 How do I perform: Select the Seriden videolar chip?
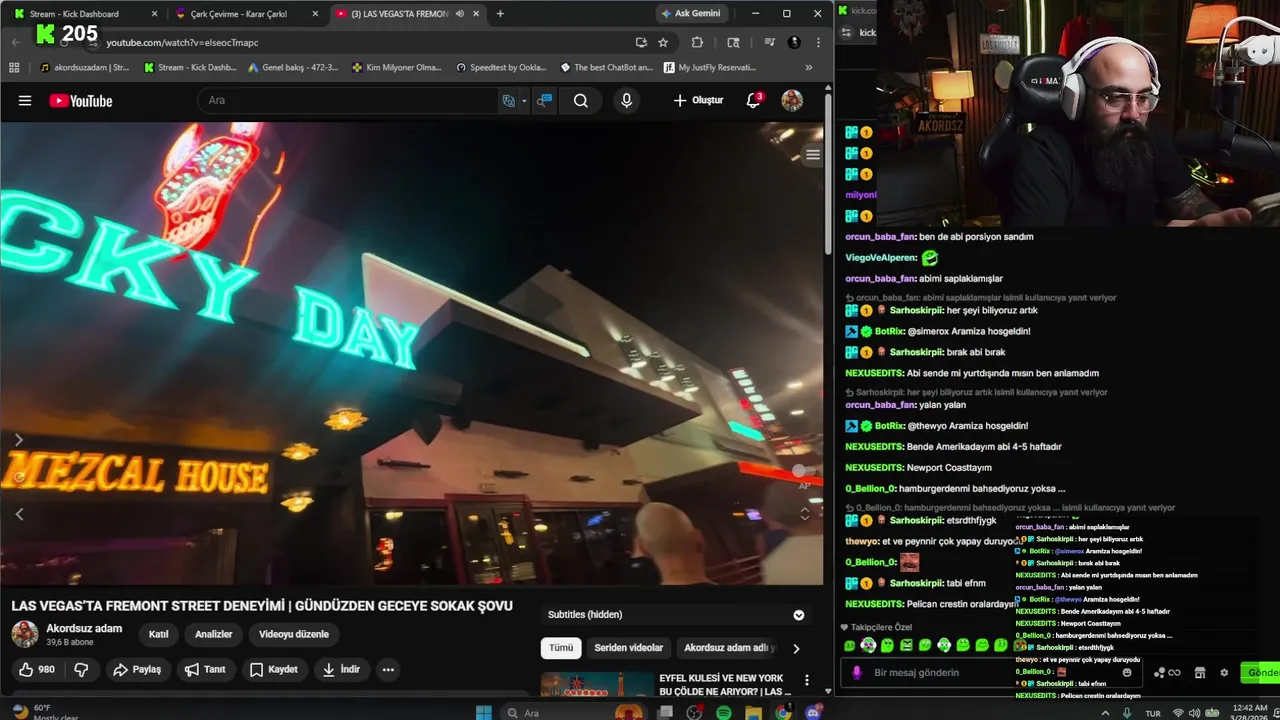[628, 648]
